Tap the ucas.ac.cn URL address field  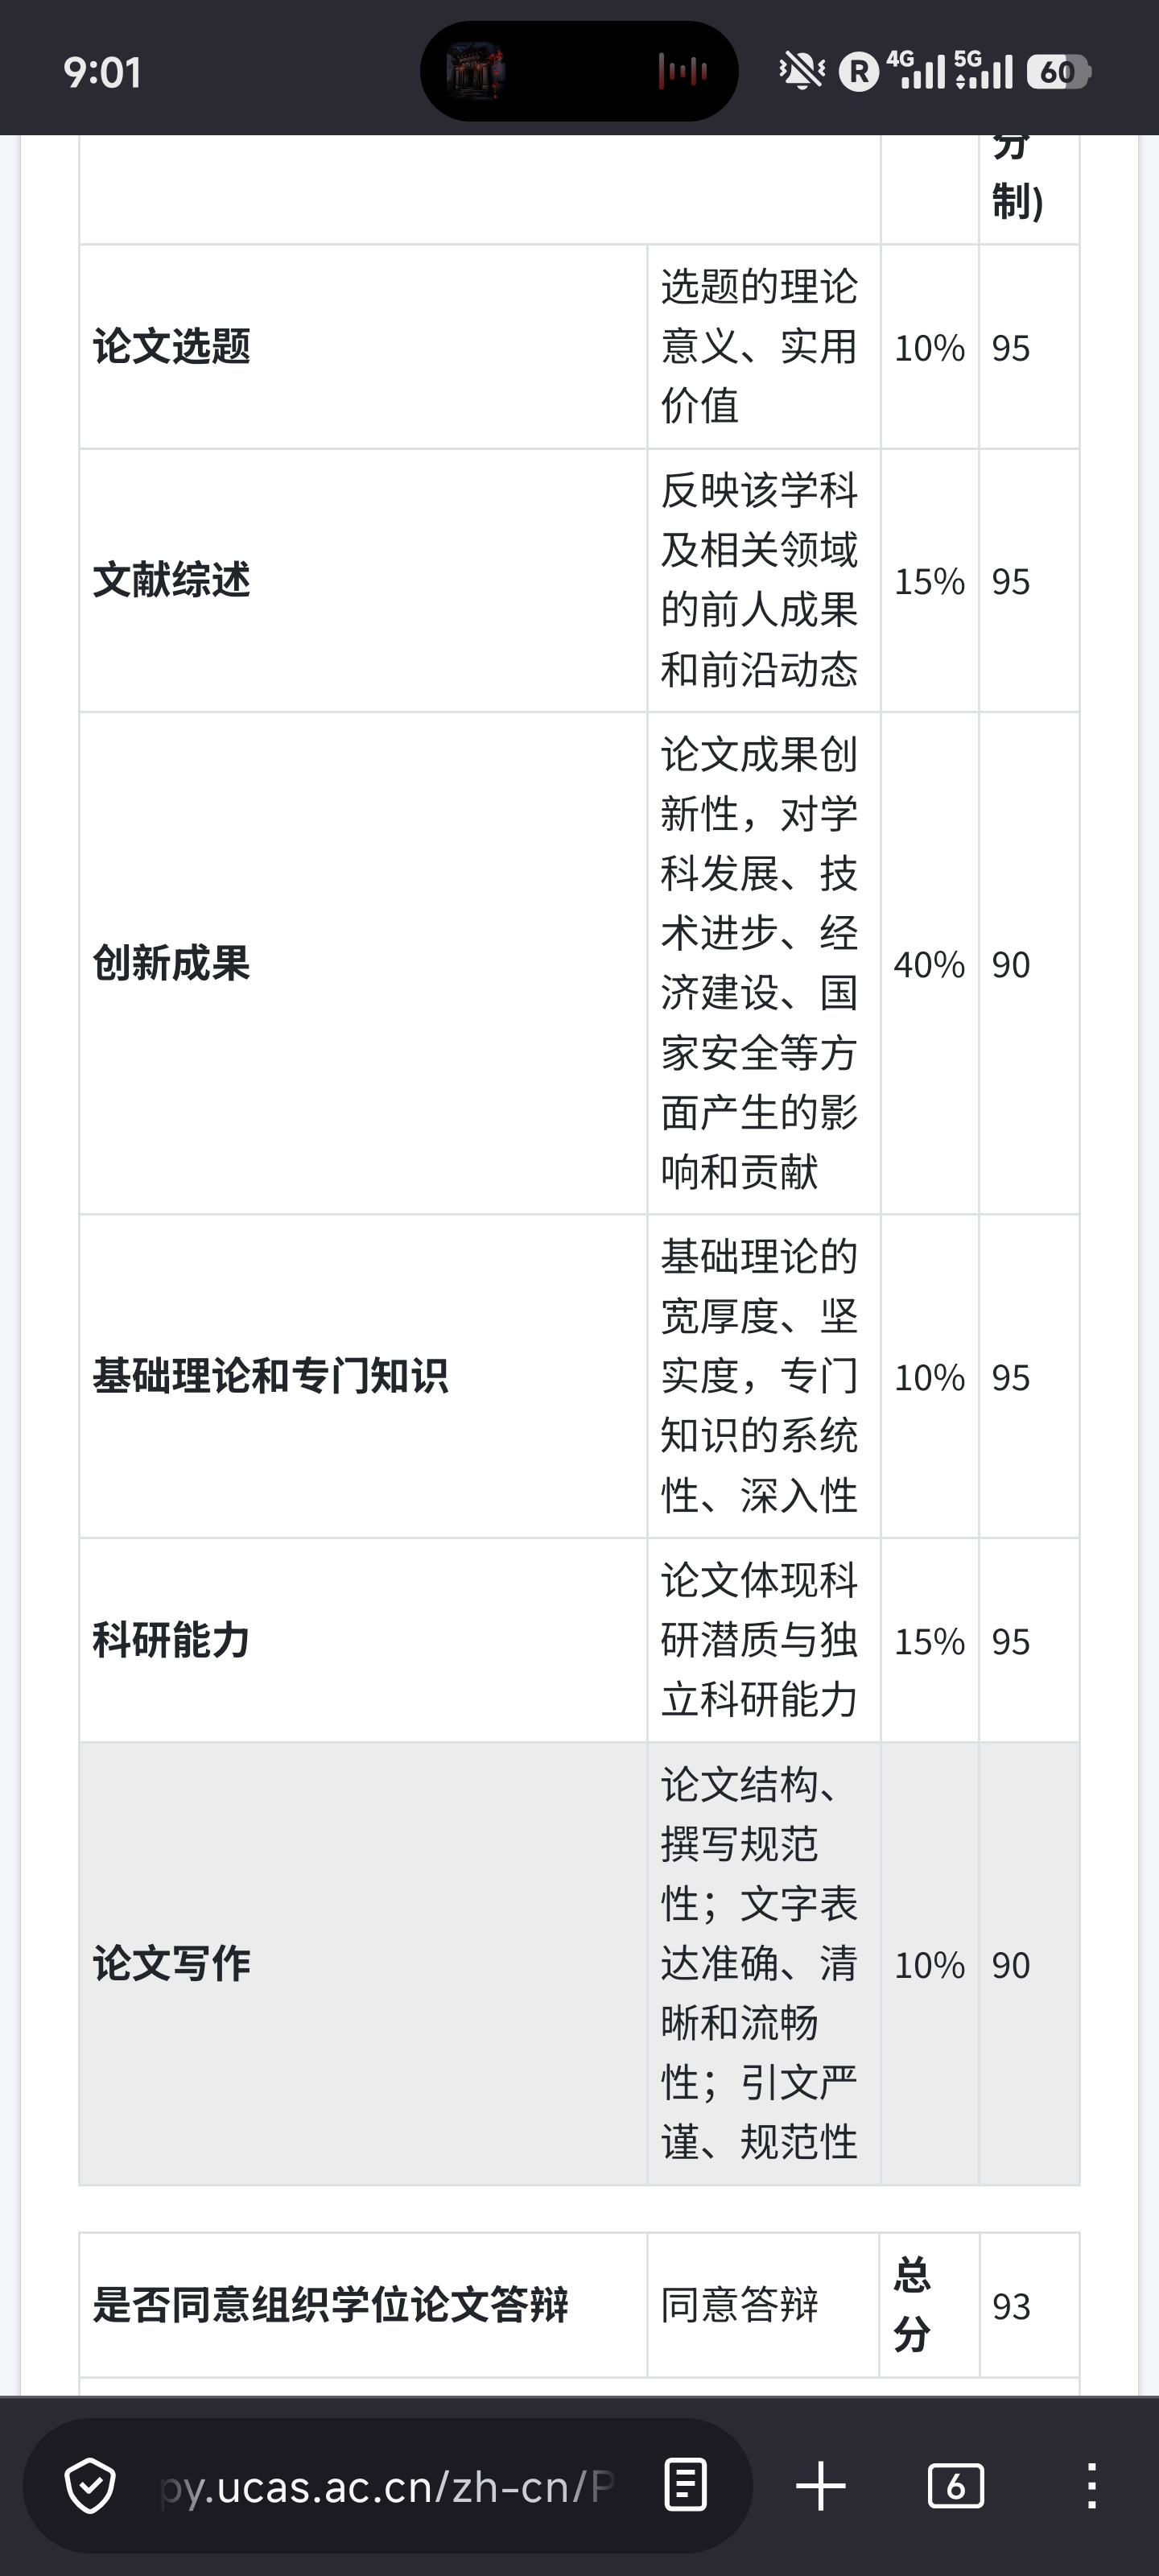[388, 2486]
